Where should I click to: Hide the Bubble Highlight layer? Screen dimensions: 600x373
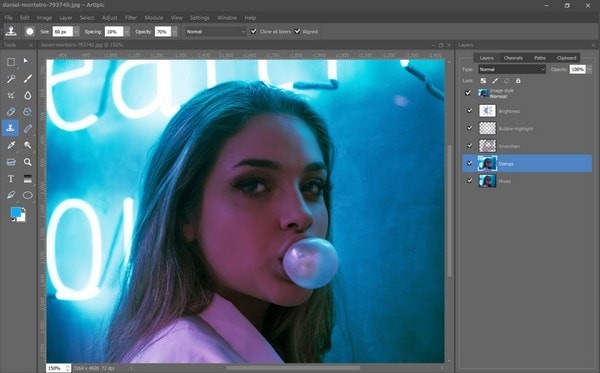click(470, 128)
